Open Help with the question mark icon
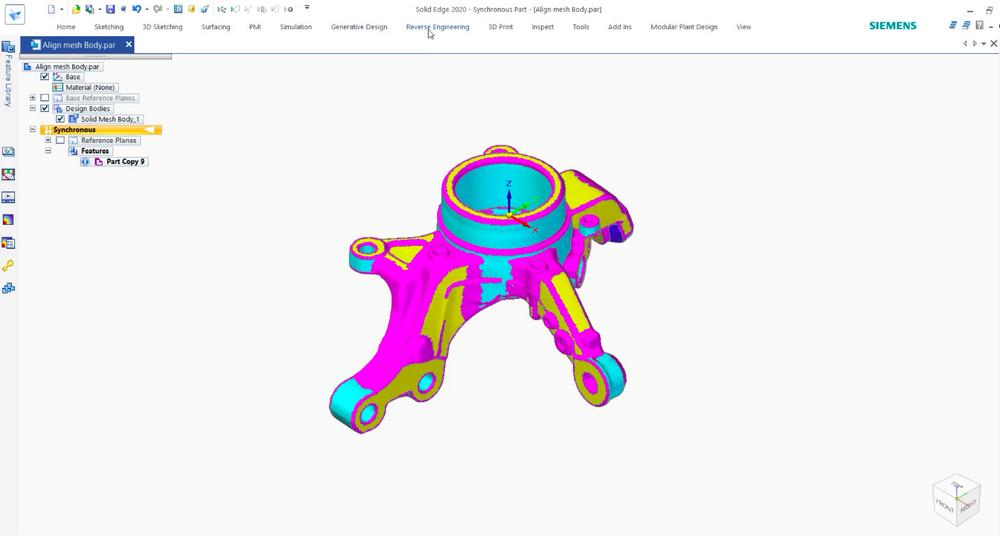This screenshot has width=1000, height=536. point(980,26)
